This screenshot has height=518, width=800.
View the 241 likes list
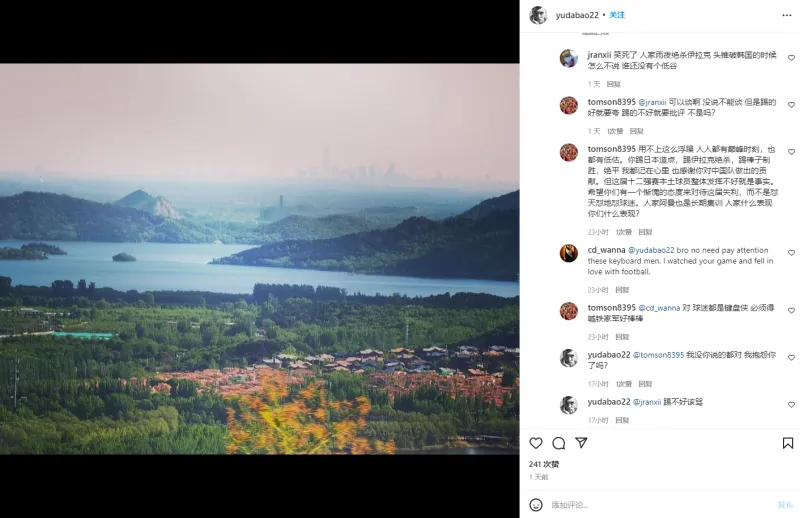[544, 464]
